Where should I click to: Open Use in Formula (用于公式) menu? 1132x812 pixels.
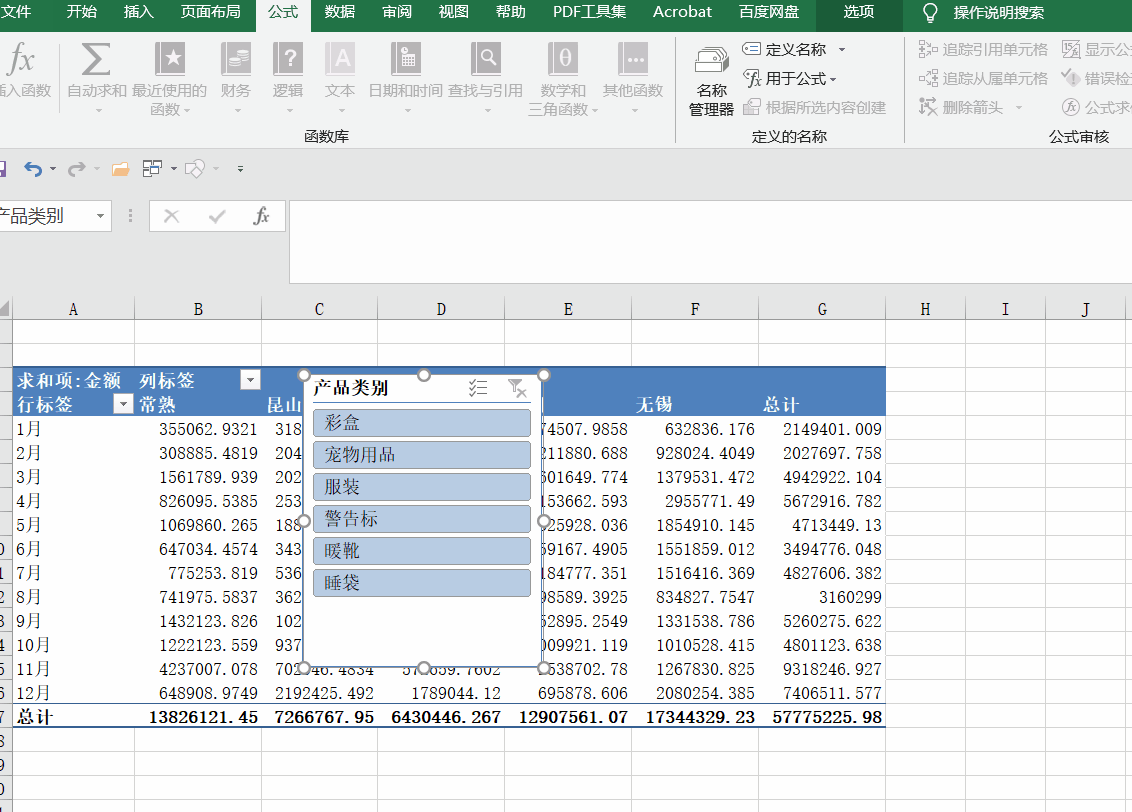[x=790, y=79]
